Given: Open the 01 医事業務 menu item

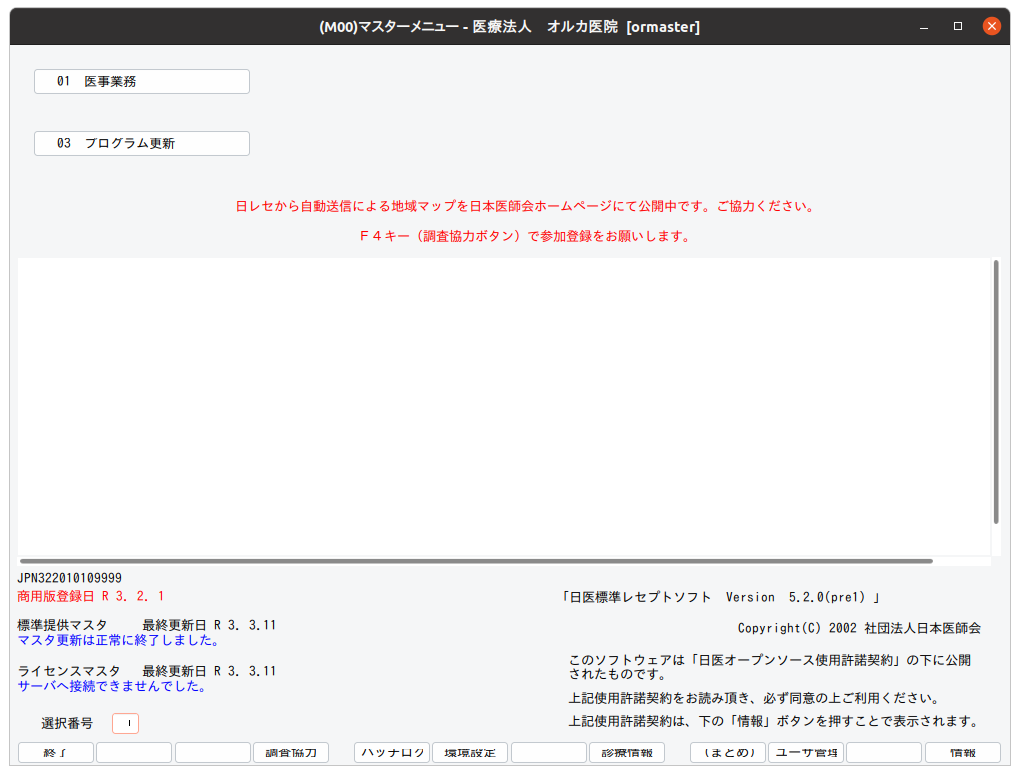Looking at the screenshot, I should [x=141, y=81].
